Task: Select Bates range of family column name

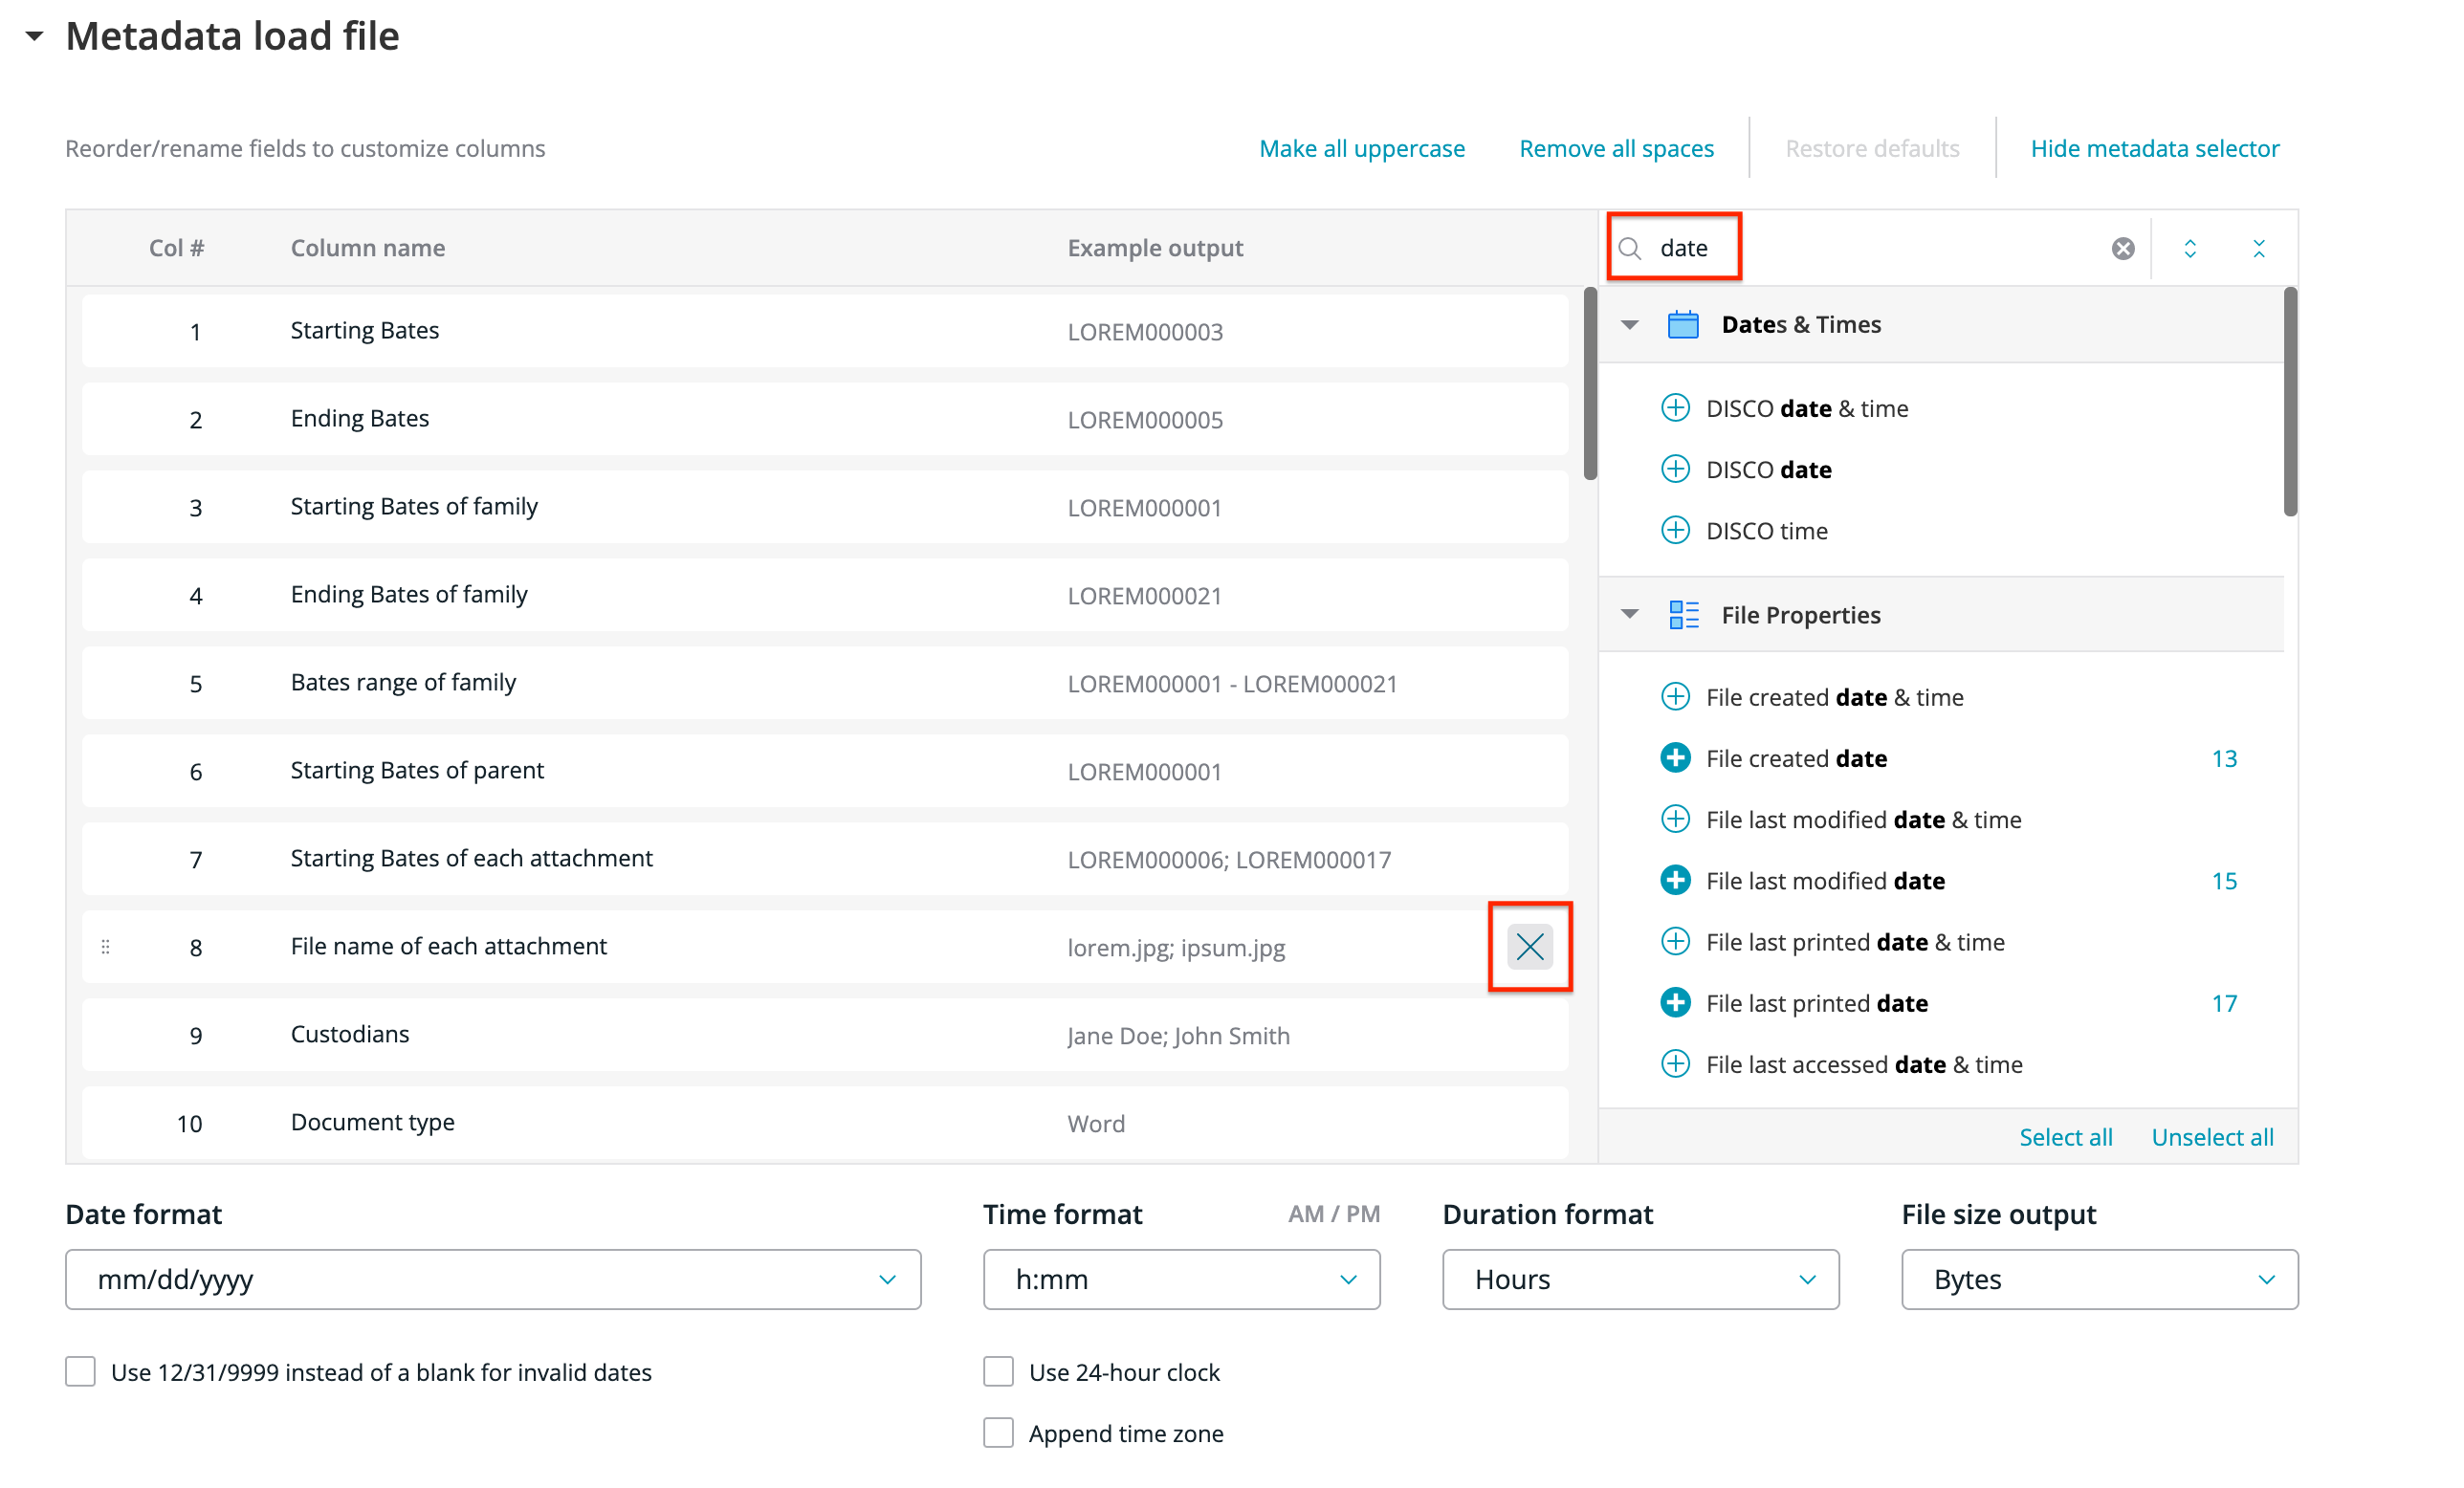Action: (x=403, y=682)
